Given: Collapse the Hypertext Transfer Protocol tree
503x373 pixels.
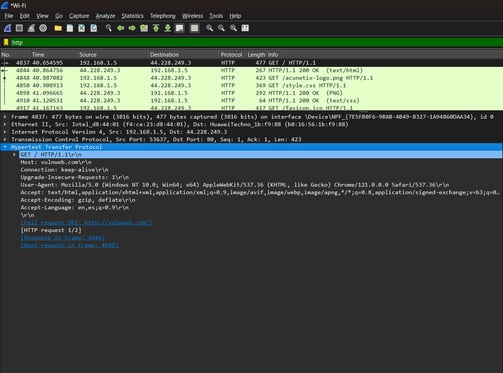Looking at the screenshot, I should click(5, 147).
